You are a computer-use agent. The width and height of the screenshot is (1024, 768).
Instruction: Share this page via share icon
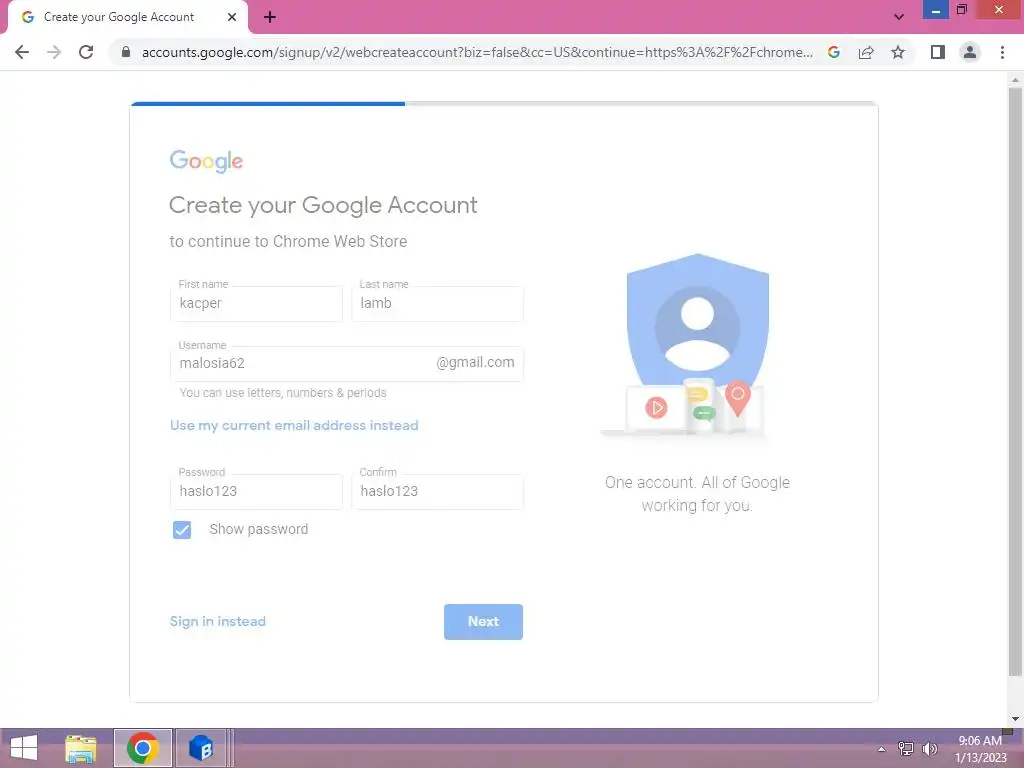(x=866, y=52)
